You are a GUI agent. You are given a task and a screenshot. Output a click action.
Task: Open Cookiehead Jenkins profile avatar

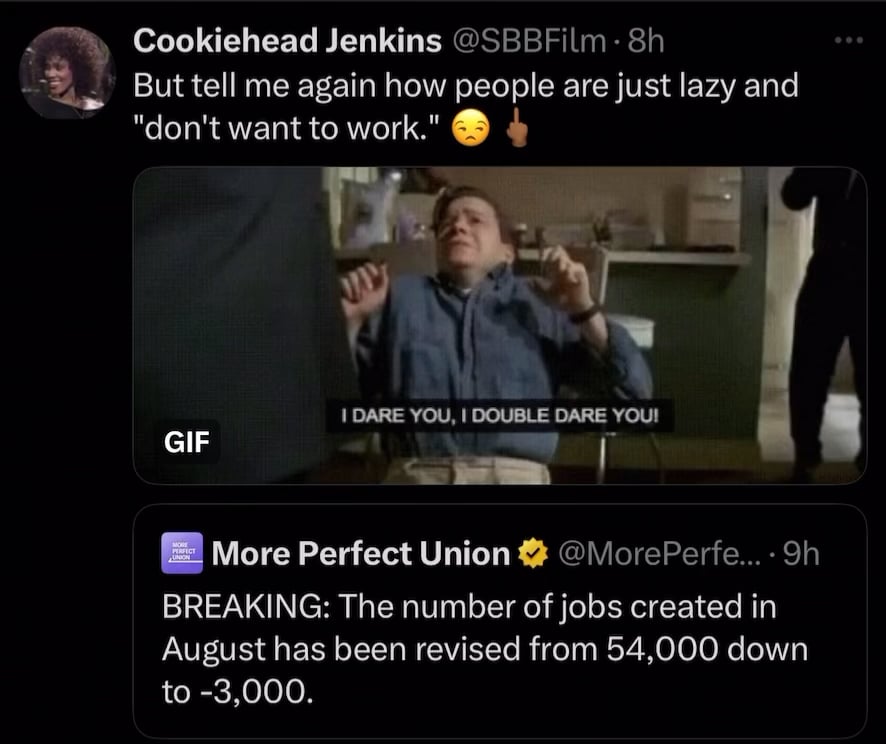pos(67,73)
